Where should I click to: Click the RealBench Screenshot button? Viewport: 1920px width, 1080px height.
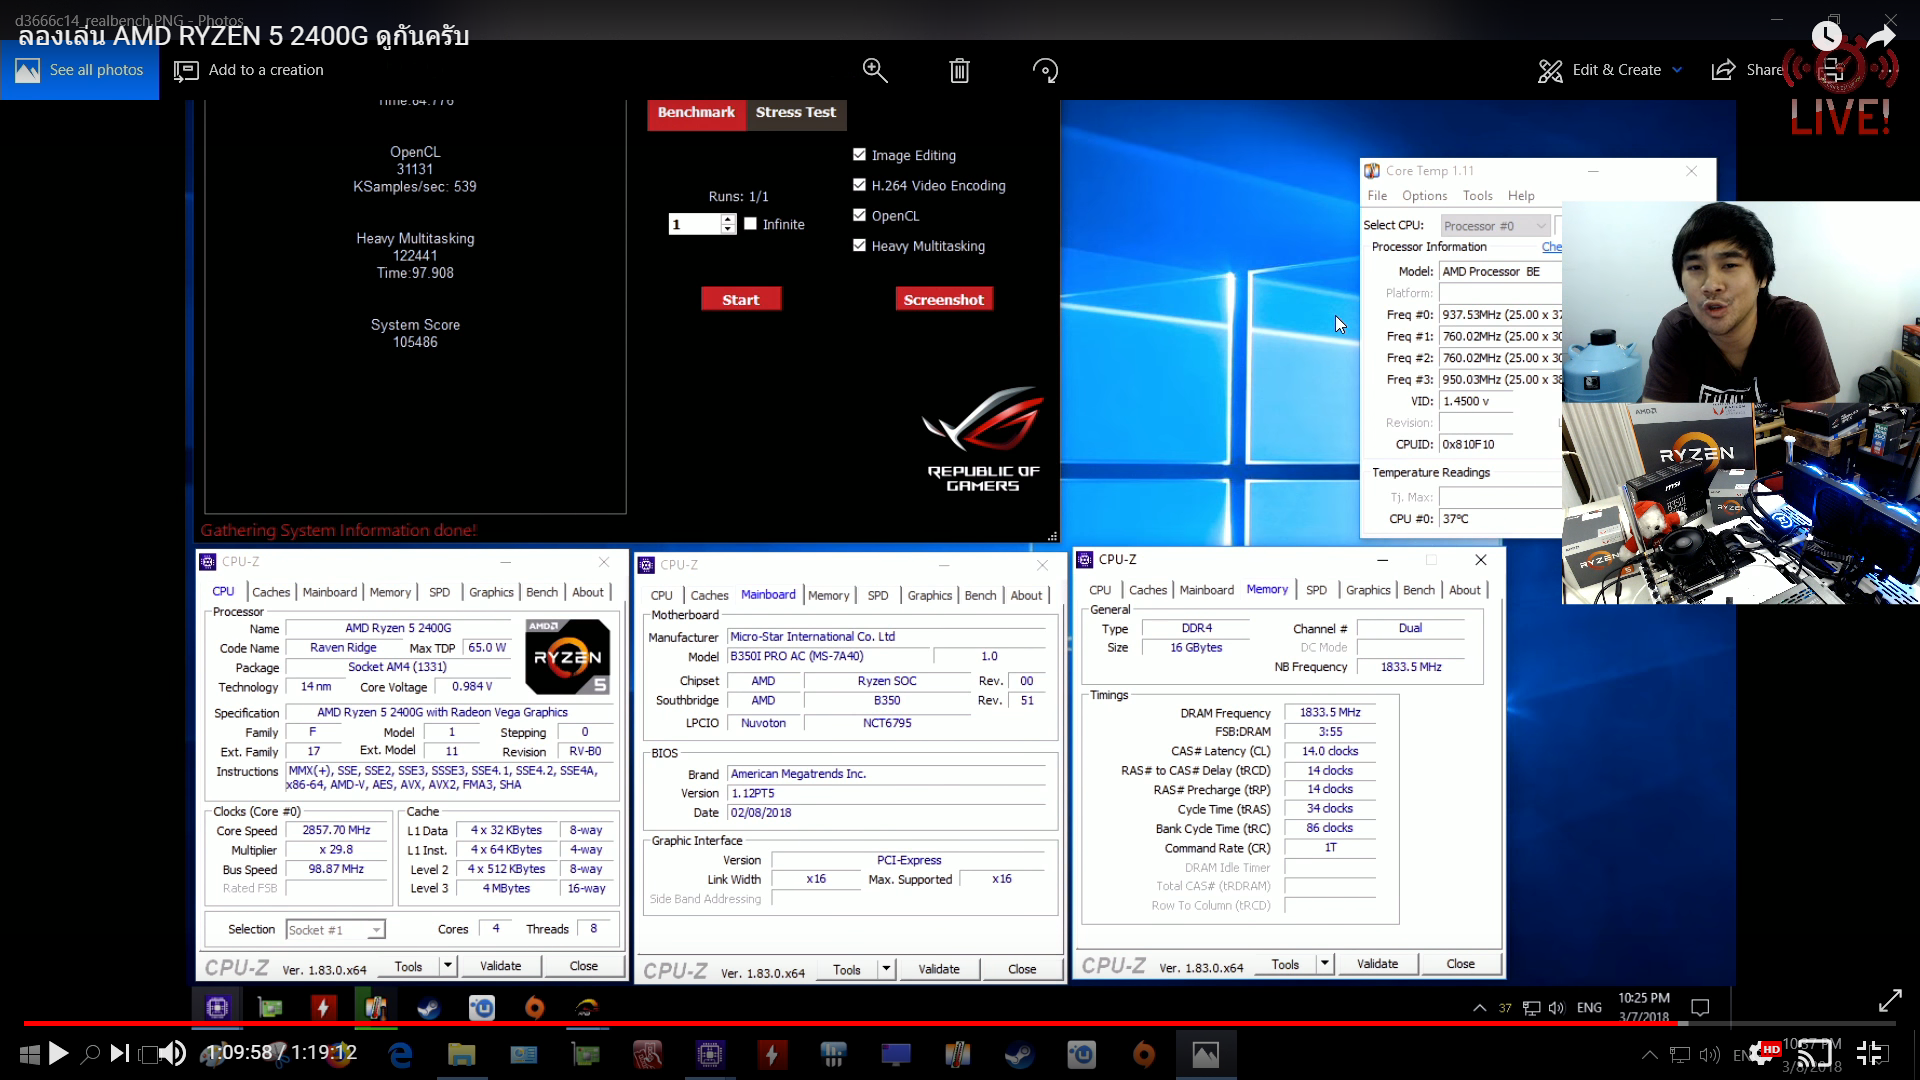[943, 300]
